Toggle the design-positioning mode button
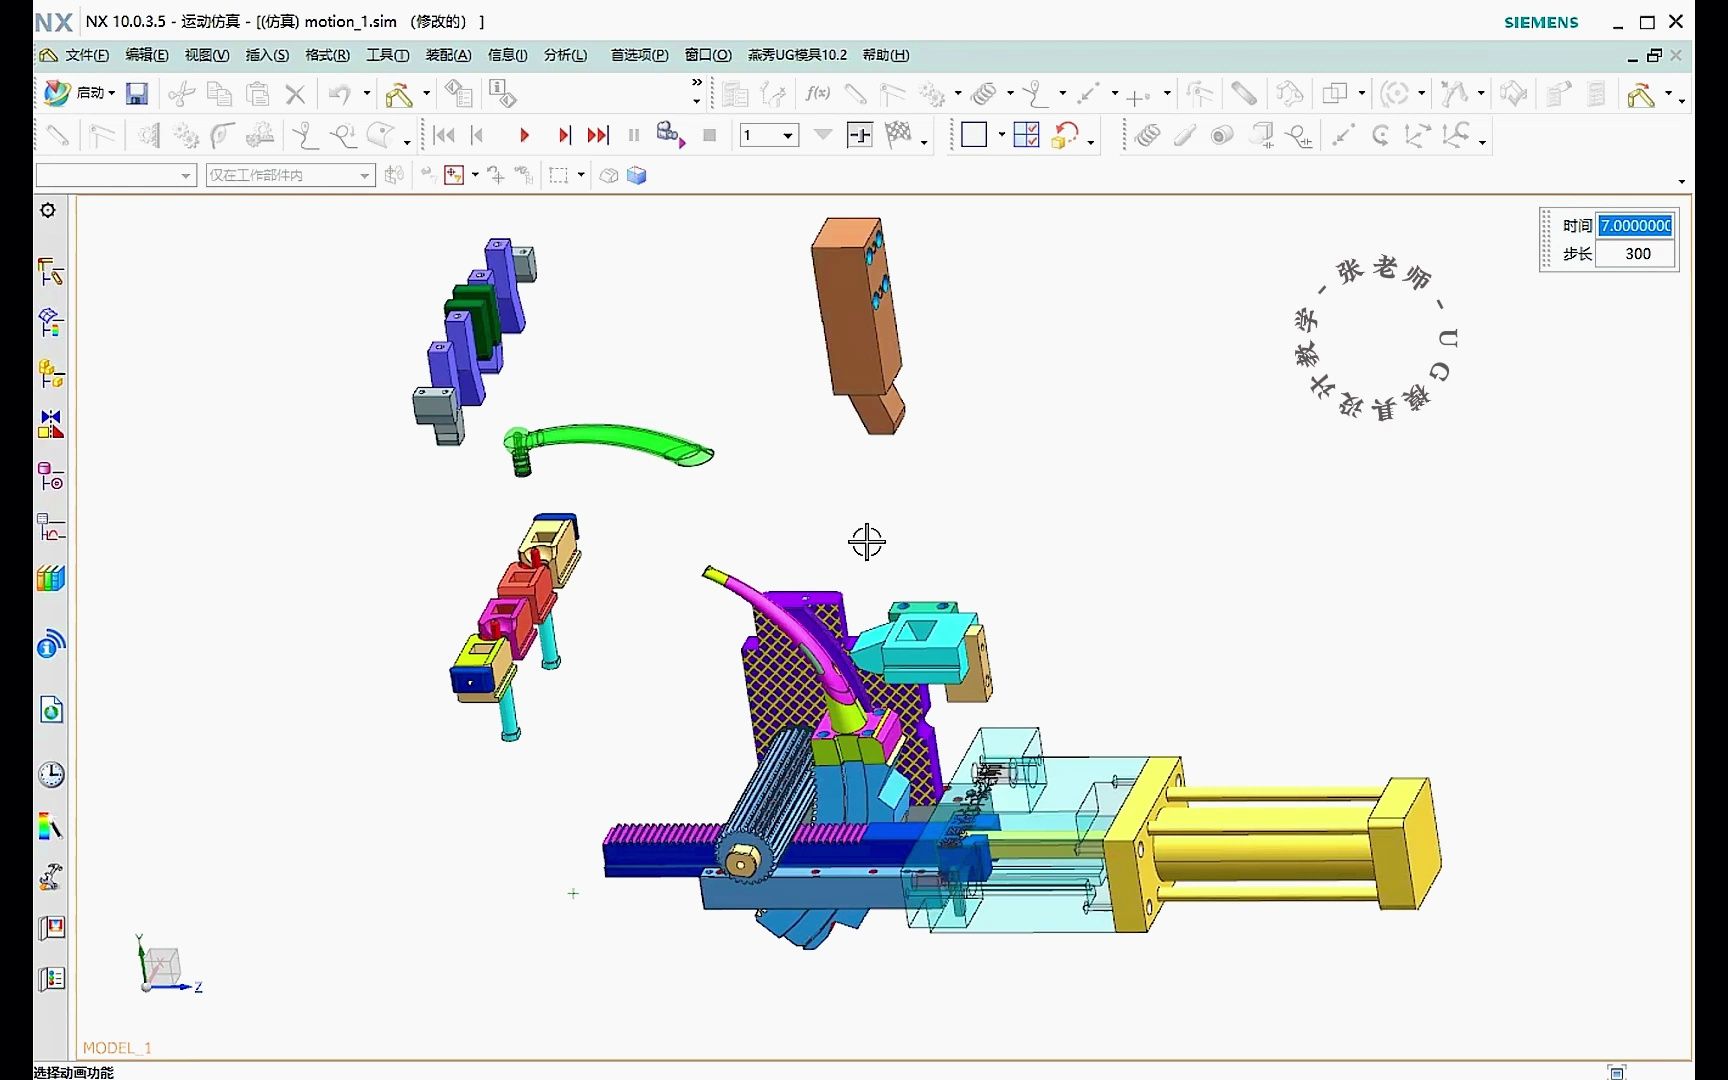Image resolution: width=1728 pixels, height=1080 pixels. click(859, 134)
